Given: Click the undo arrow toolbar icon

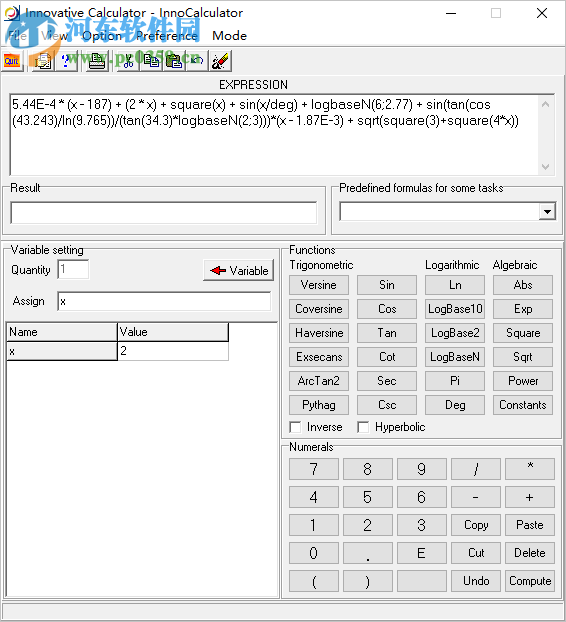Looking at the screenshot, I should click(x=197, y=61).
